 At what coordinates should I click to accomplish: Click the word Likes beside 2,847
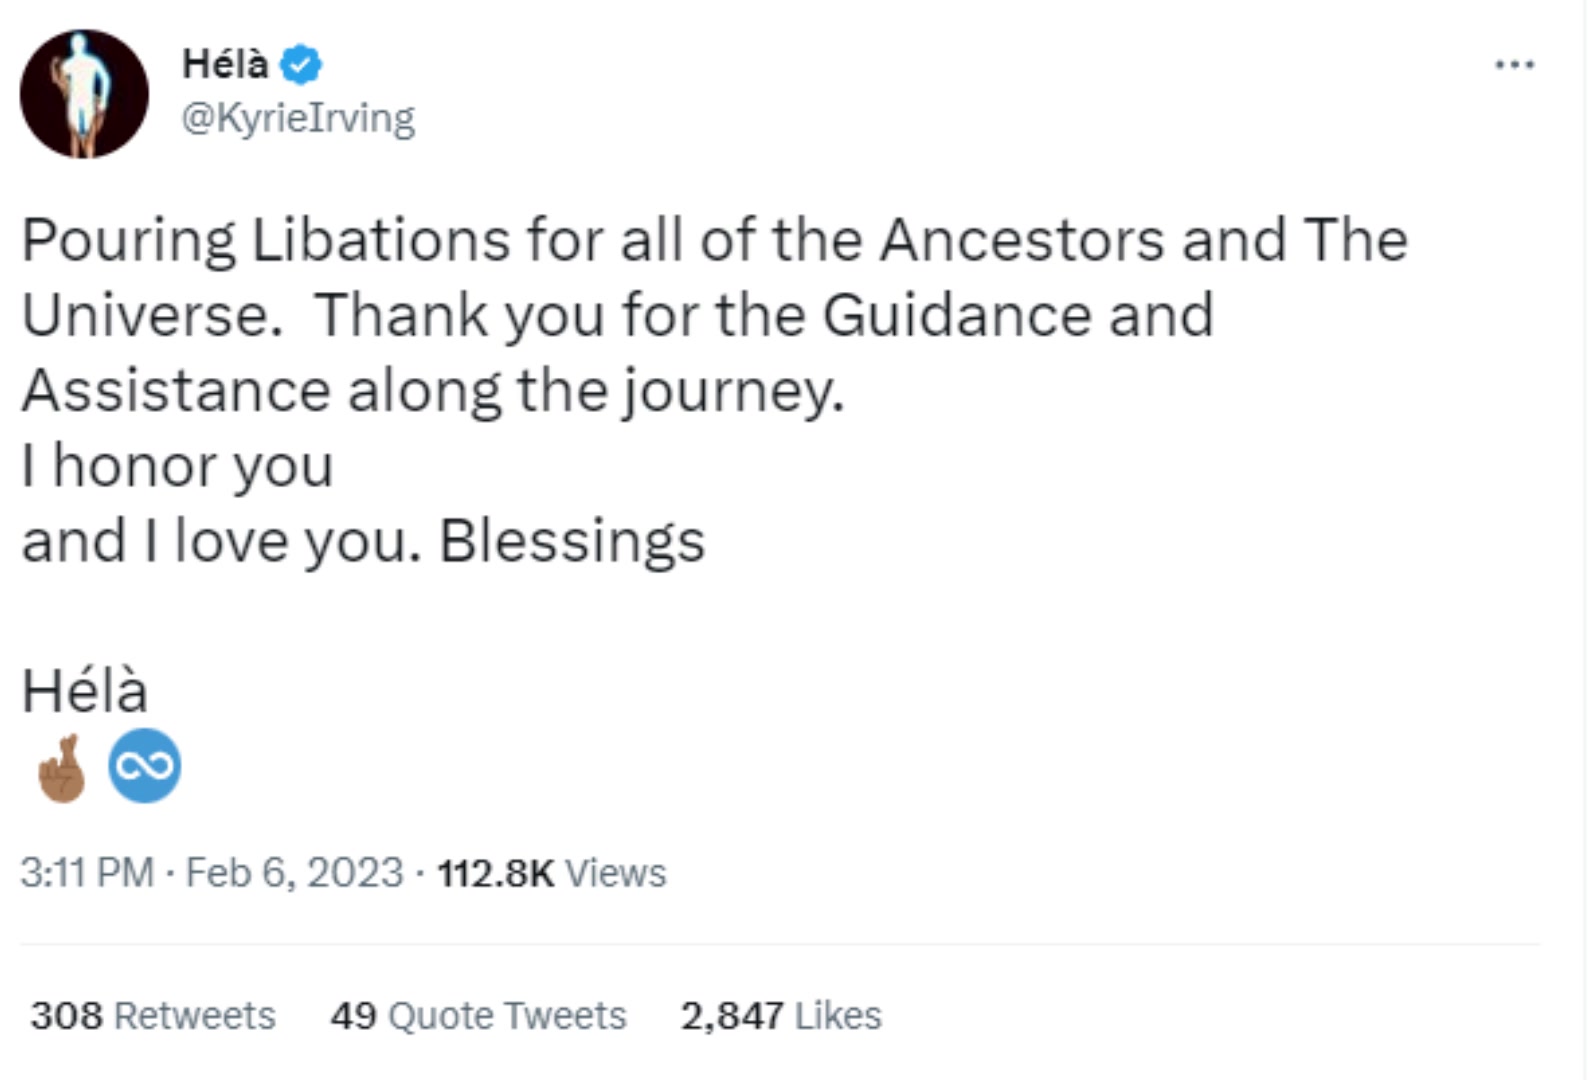[x=838, y=1016]
